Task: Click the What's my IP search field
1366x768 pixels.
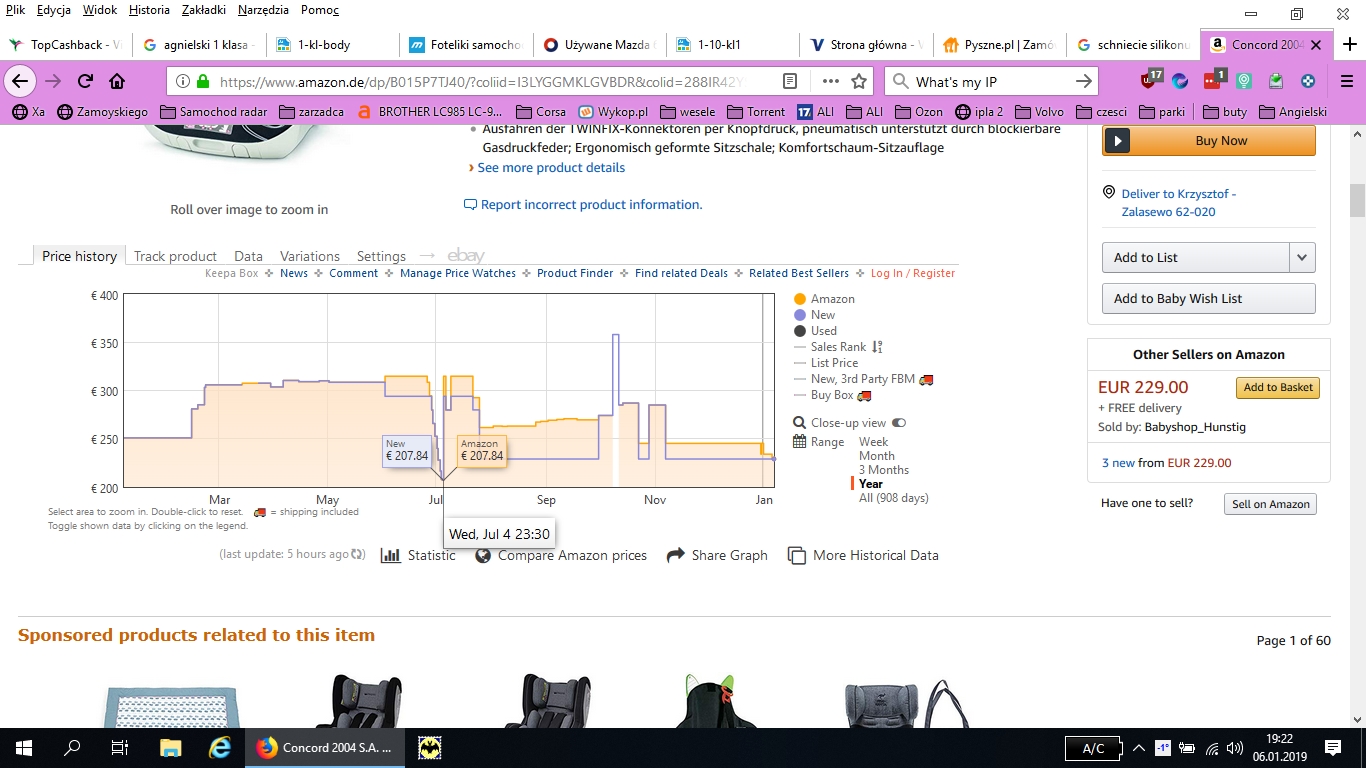Action: coord(990,82)
